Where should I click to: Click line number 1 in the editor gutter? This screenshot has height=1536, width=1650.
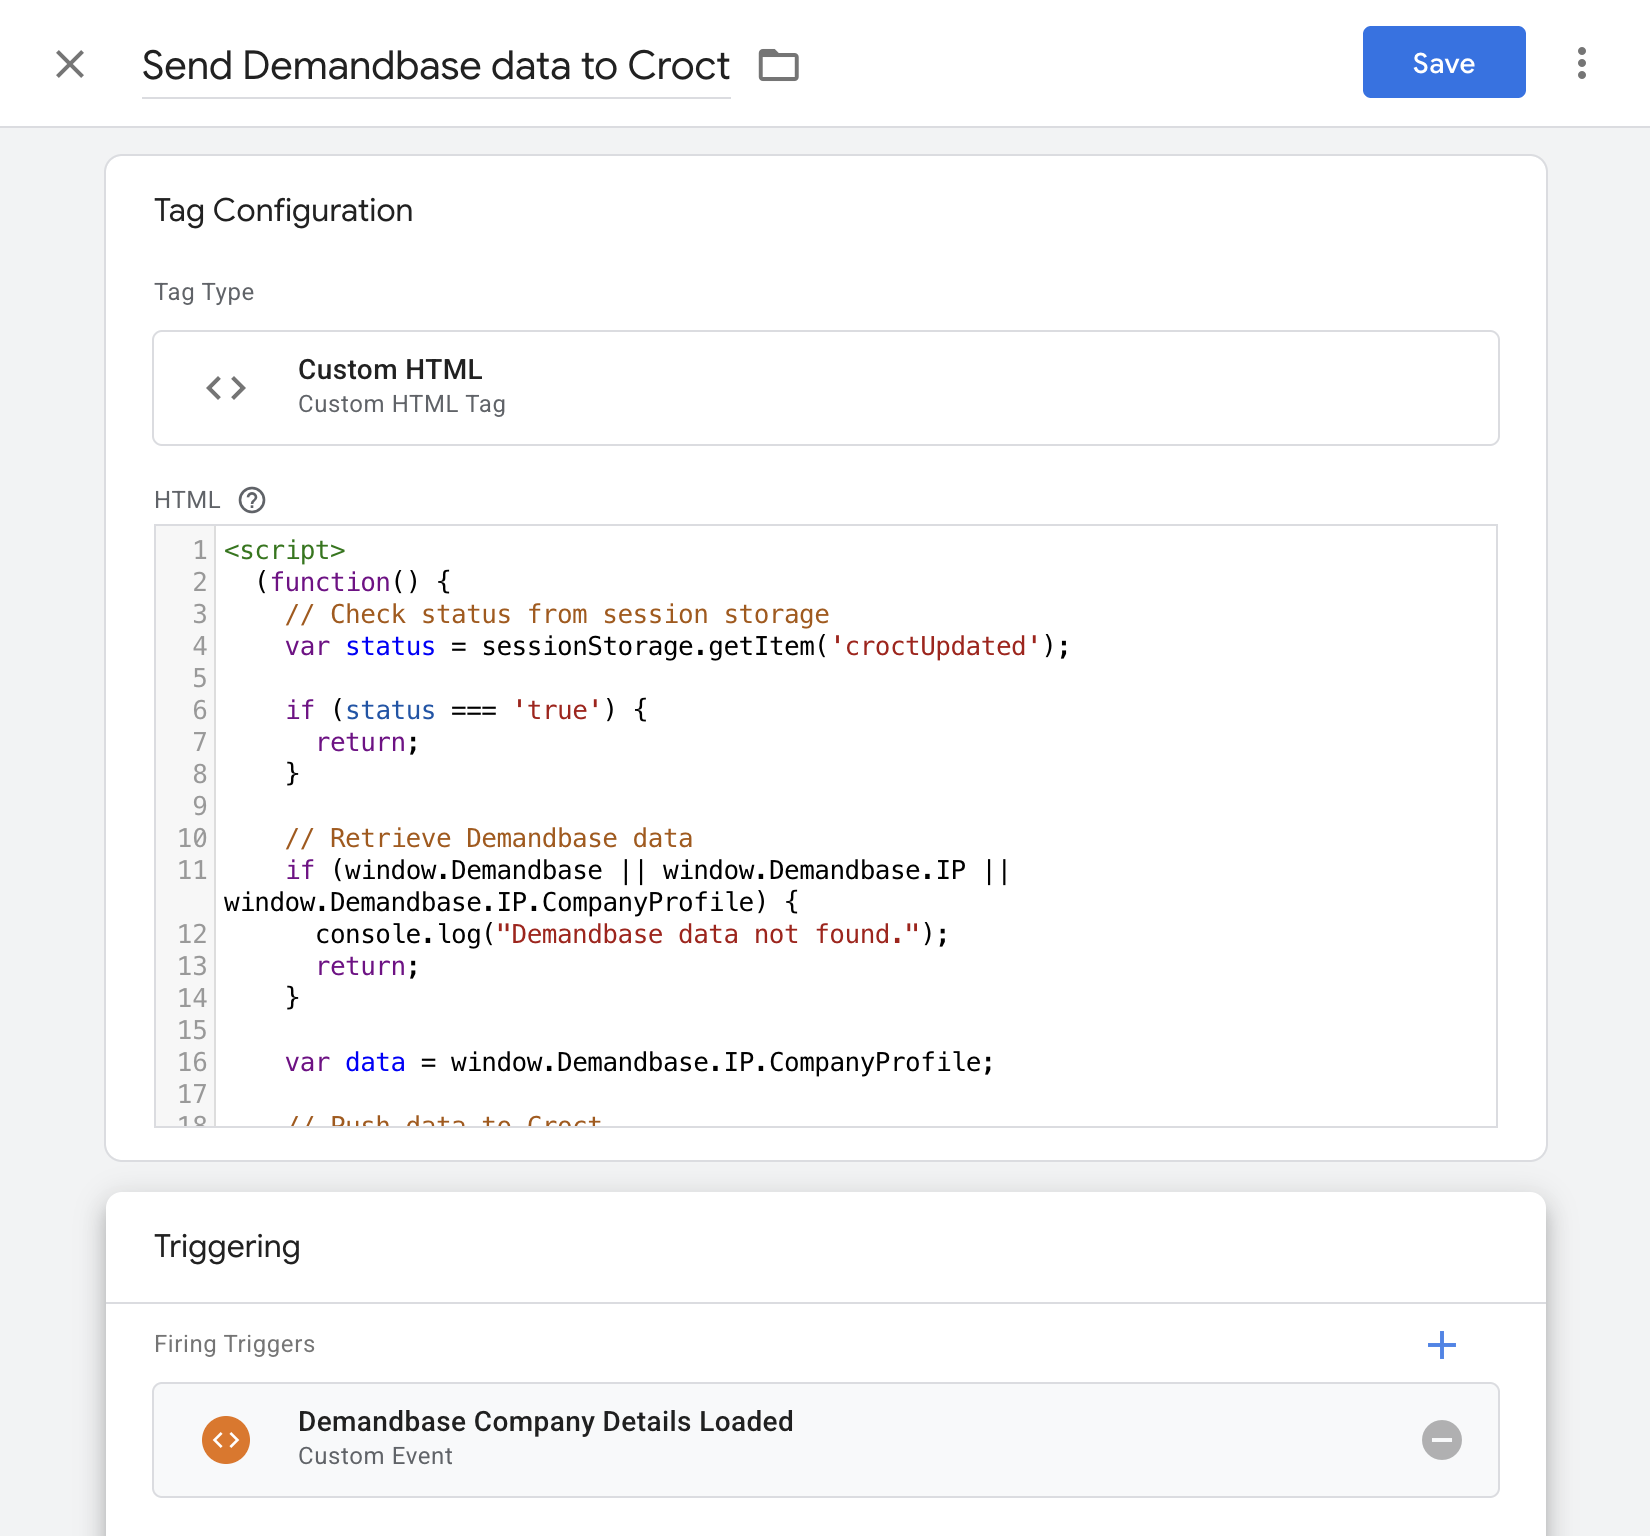tap(200, 550)
